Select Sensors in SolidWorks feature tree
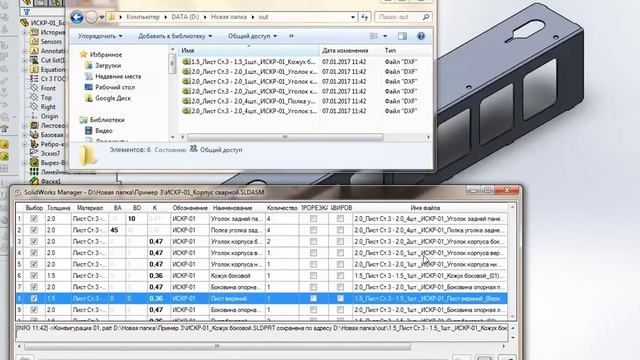Screen dimensions: 640x360 pos(51,42)
